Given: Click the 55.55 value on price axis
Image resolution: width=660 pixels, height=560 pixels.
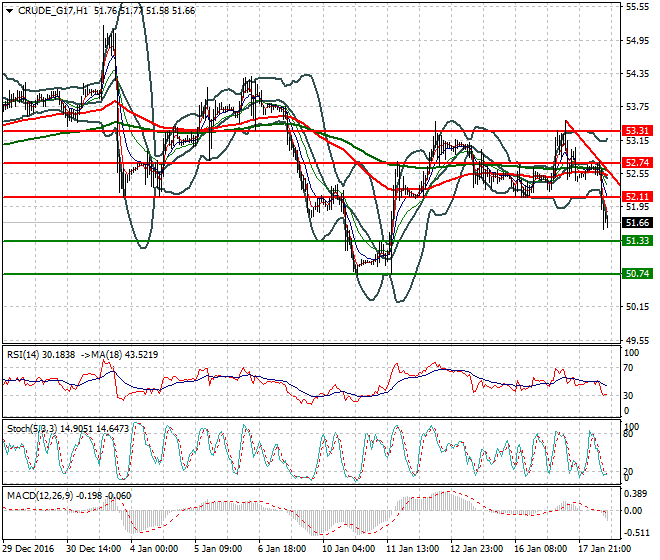Looking at the screenshot, I should 636,6.
